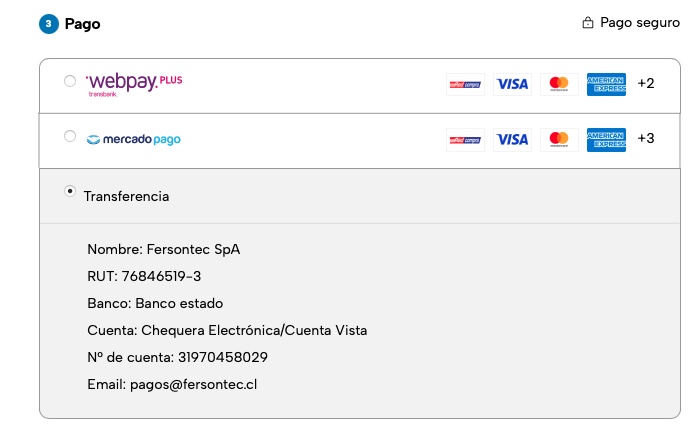
Task: Click the Visa icon in Mercado Pago row
Action: point(512,139)
